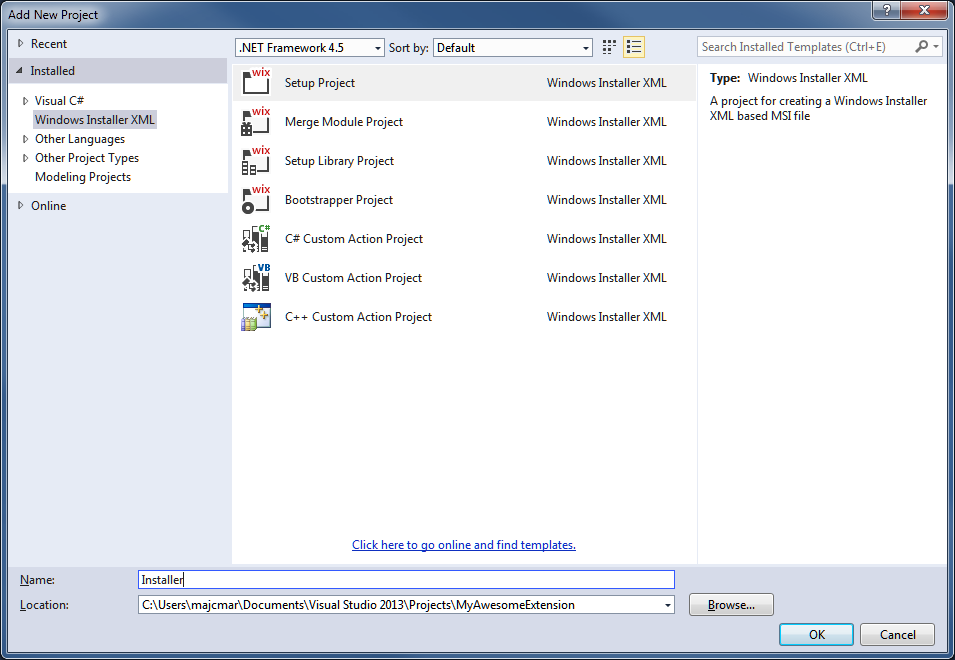This screenshot has width=955, height=660.
Task: Select Other Languages category label
Action: click(x=80, y=139)
